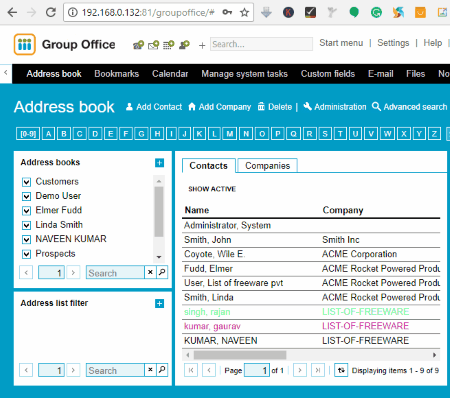Click the plus icon beside the search box
Screen dimensions: 450x398
pos(202,45)
